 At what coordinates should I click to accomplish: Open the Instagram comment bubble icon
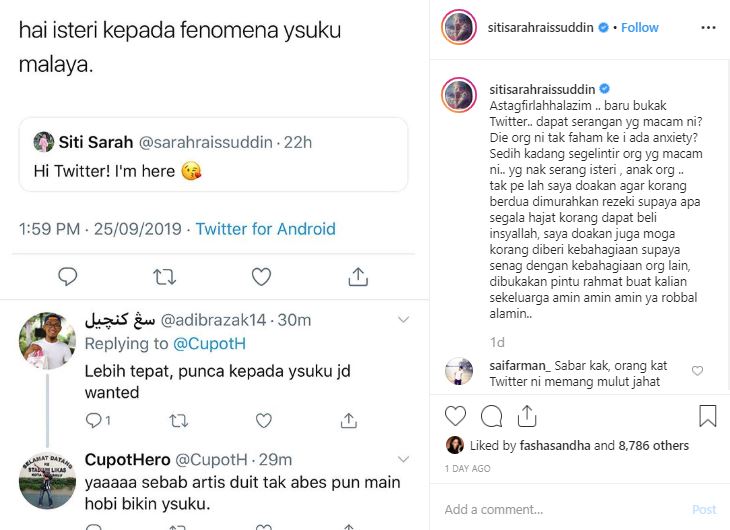pyautogui.click(x=492, y=416)
